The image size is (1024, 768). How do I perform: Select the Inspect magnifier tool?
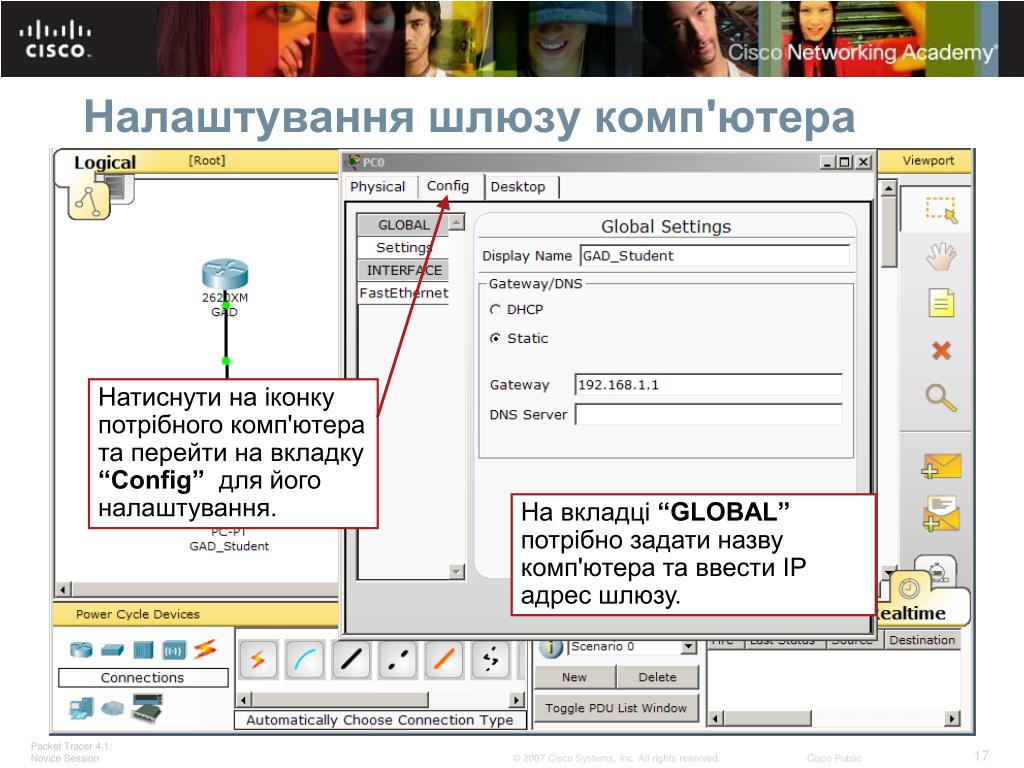tap(941, 397)
